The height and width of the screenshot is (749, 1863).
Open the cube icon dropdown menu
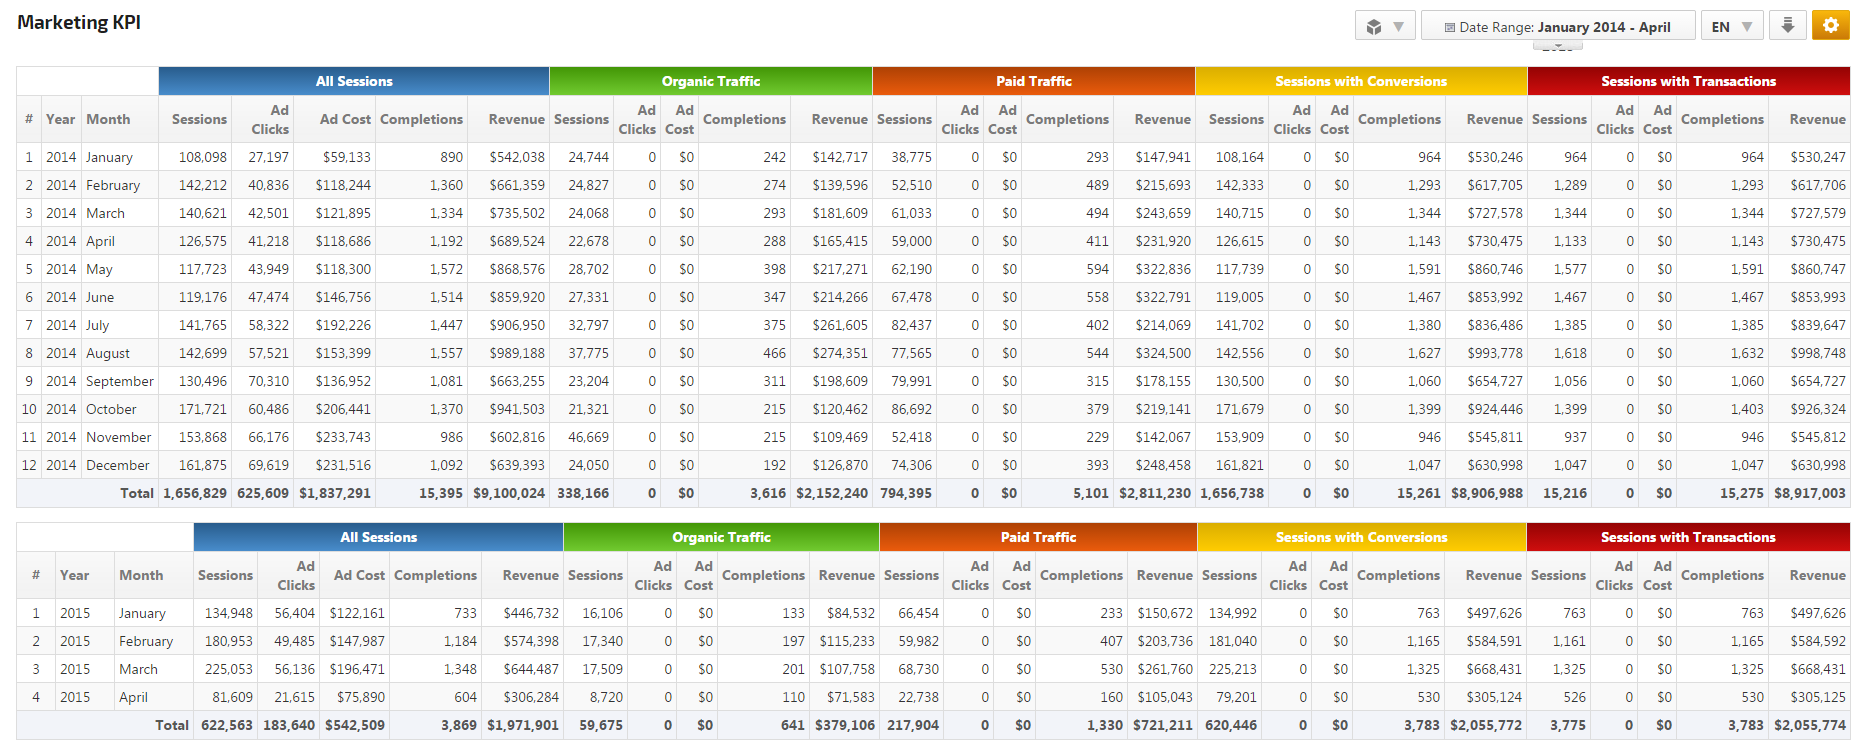(x=1384, y=26)
